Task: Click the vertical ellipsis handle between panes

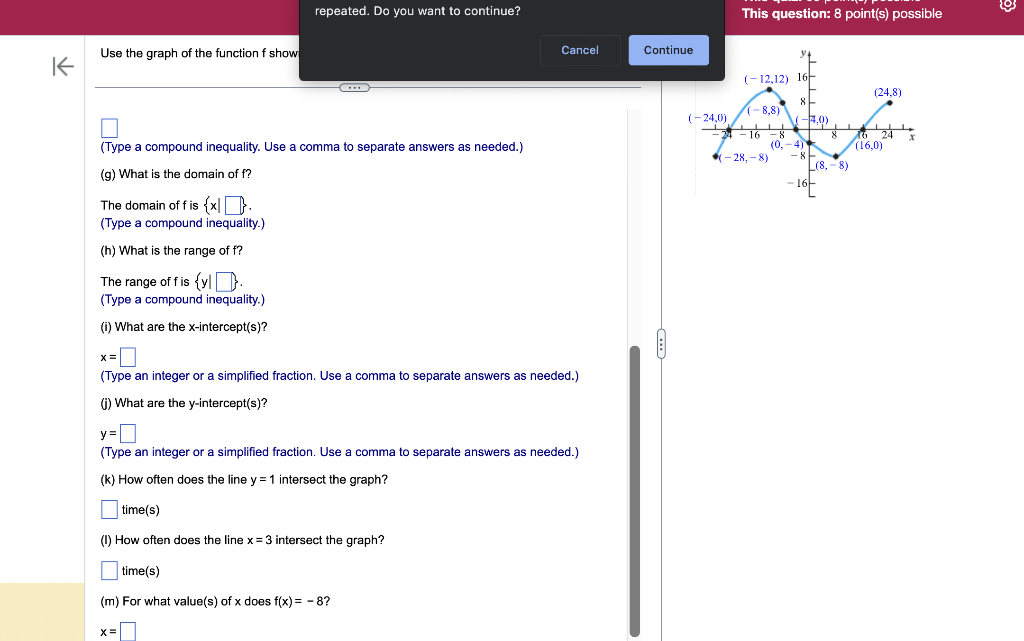Action: click(662, 343)
